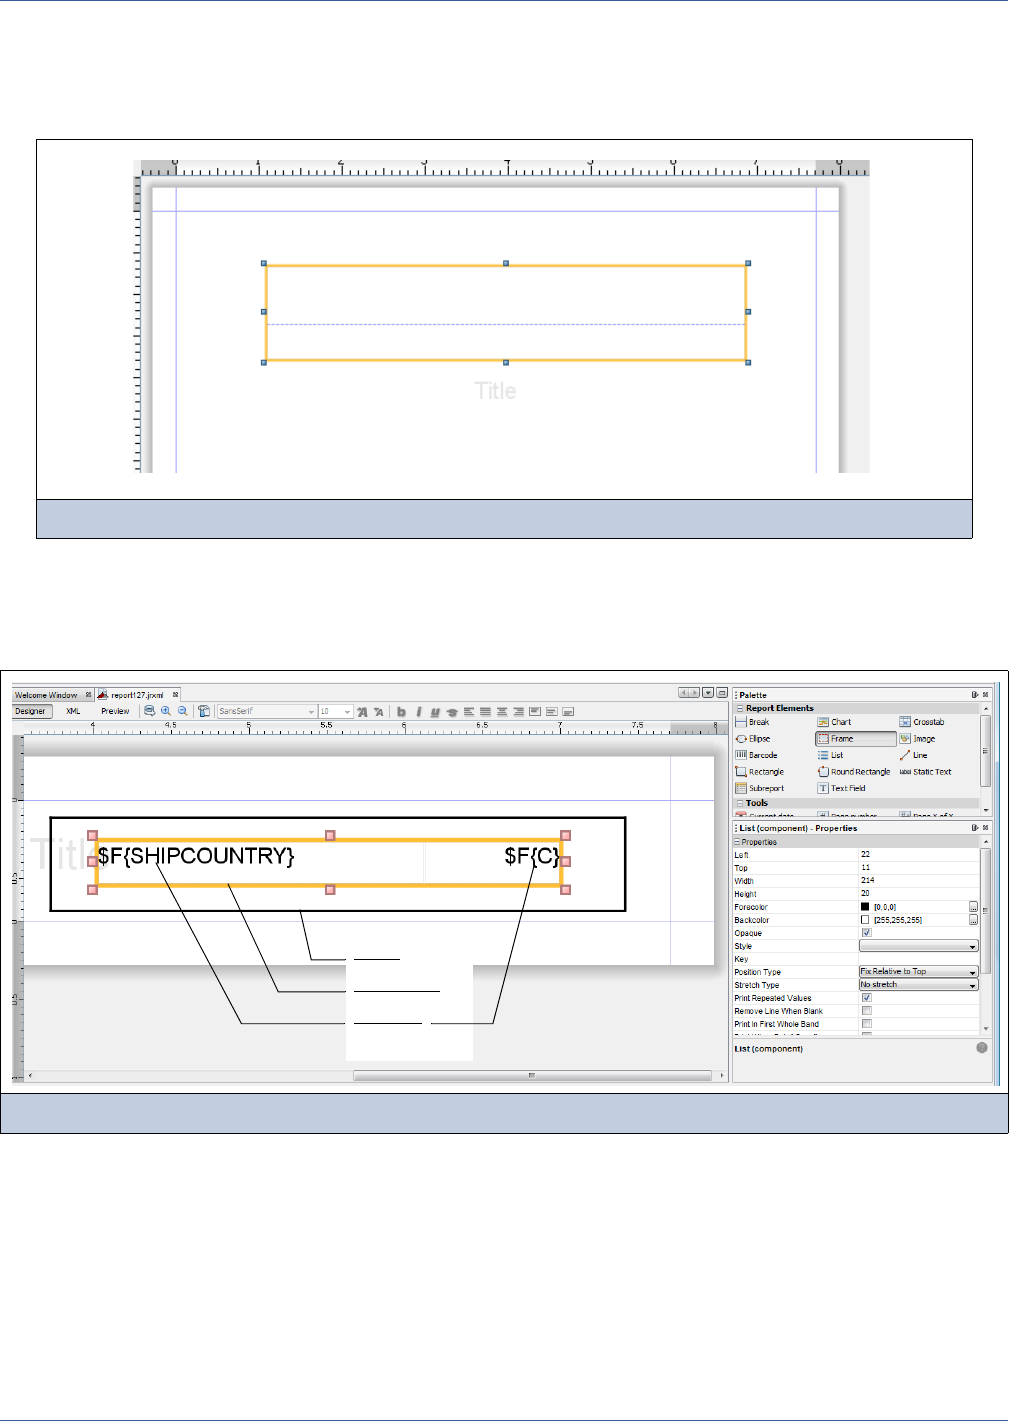Click the Width property value field

pos(919,881)
